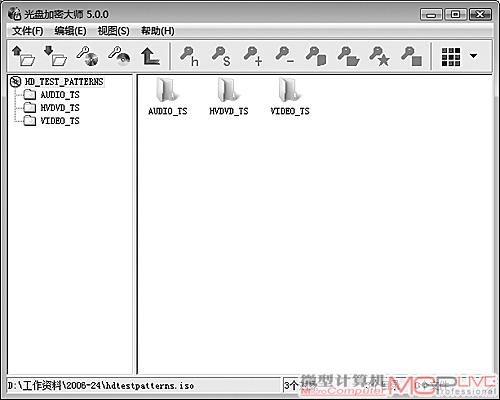
Task: Click the folder with down arrow icon
Action: (x=55, y=56)
